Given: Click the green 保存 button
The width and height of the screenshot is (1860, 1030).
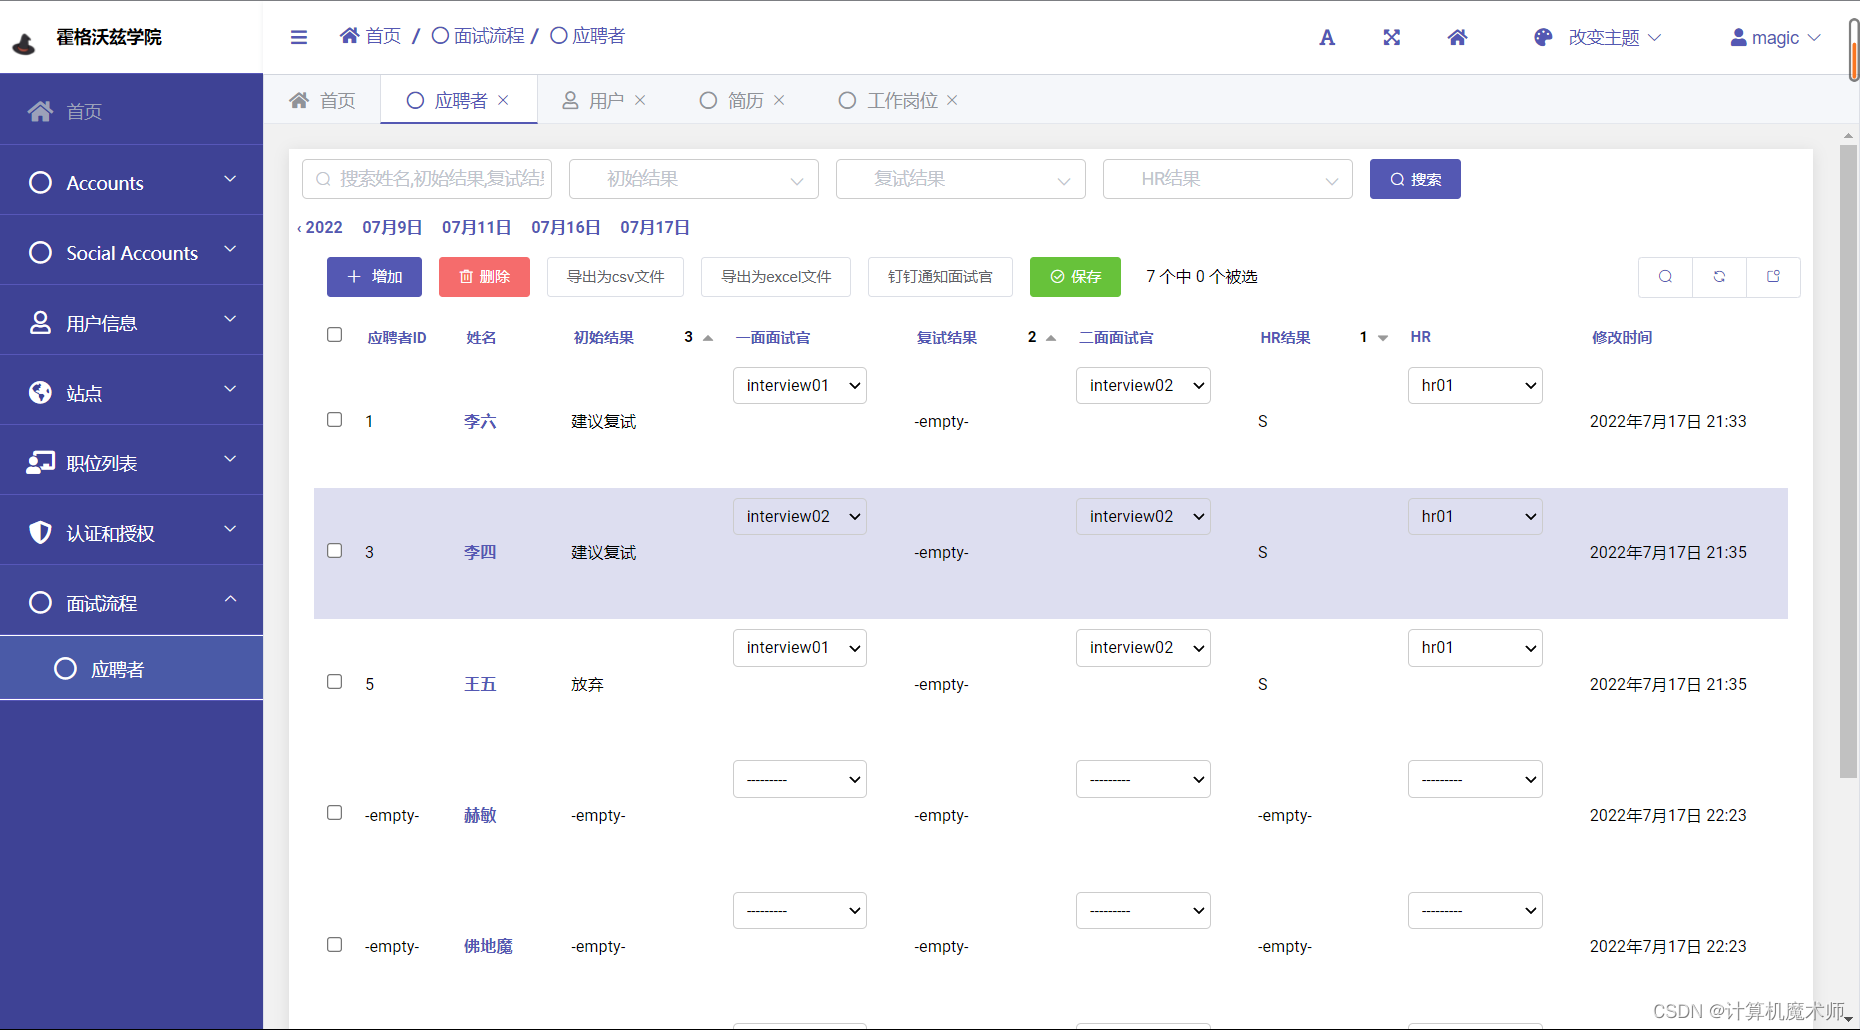Looking at the screenshot, I should [x=1075, y=277].
